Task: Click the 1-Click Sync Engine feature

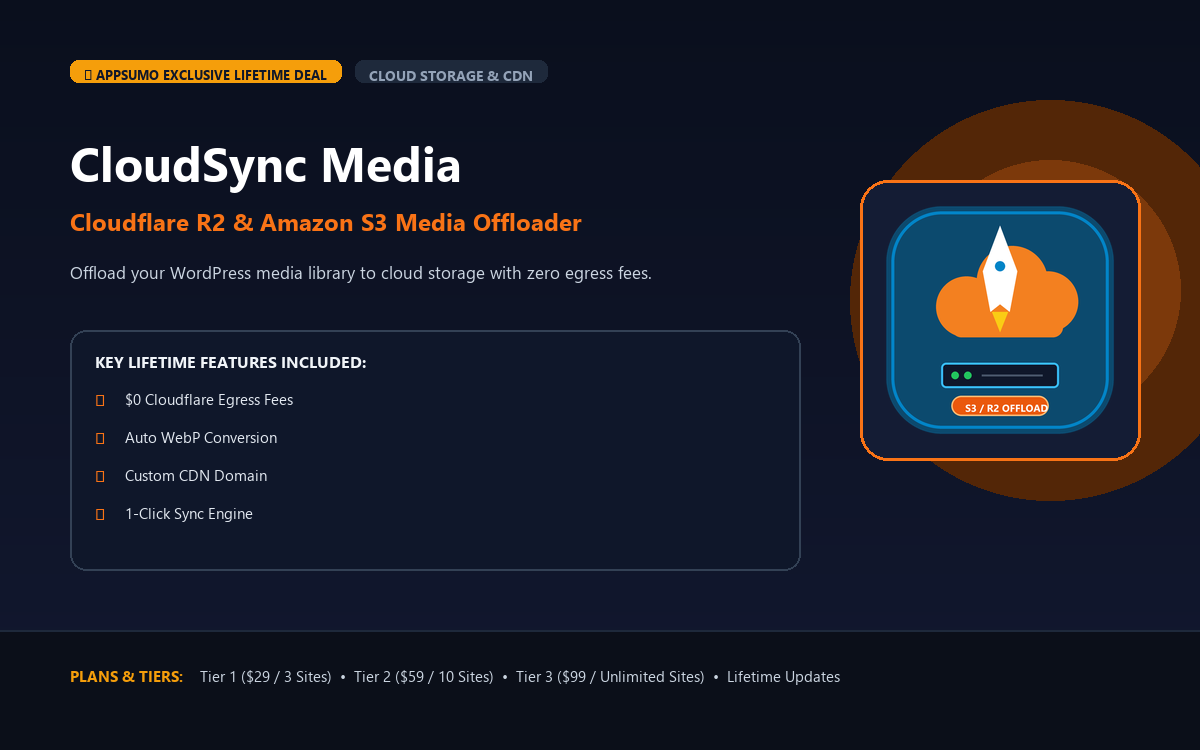Action: pos(189,514)
